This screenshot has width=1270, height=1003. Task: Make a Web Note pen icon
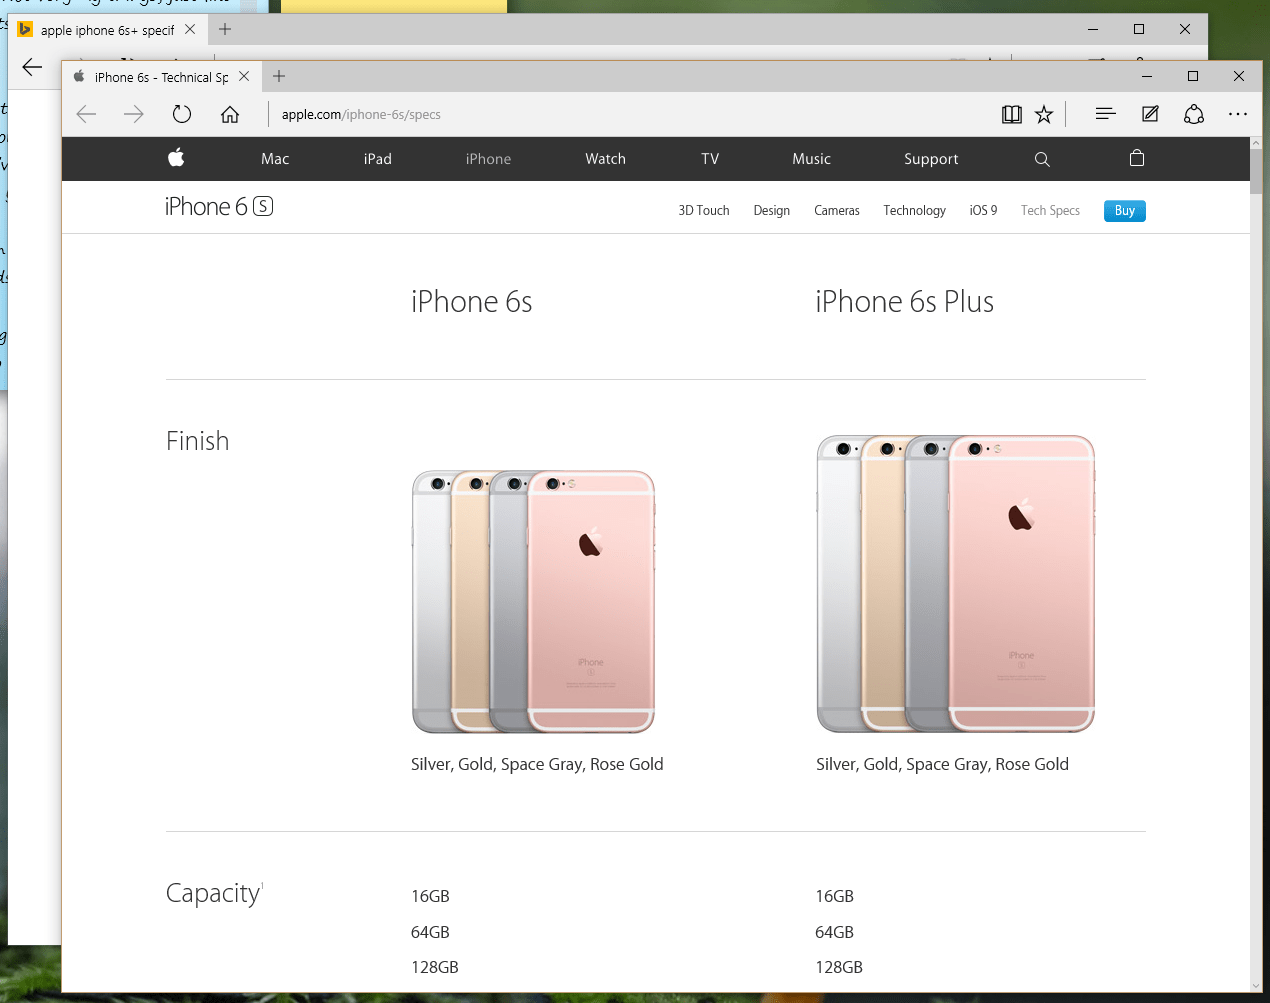pos(1150,114)
